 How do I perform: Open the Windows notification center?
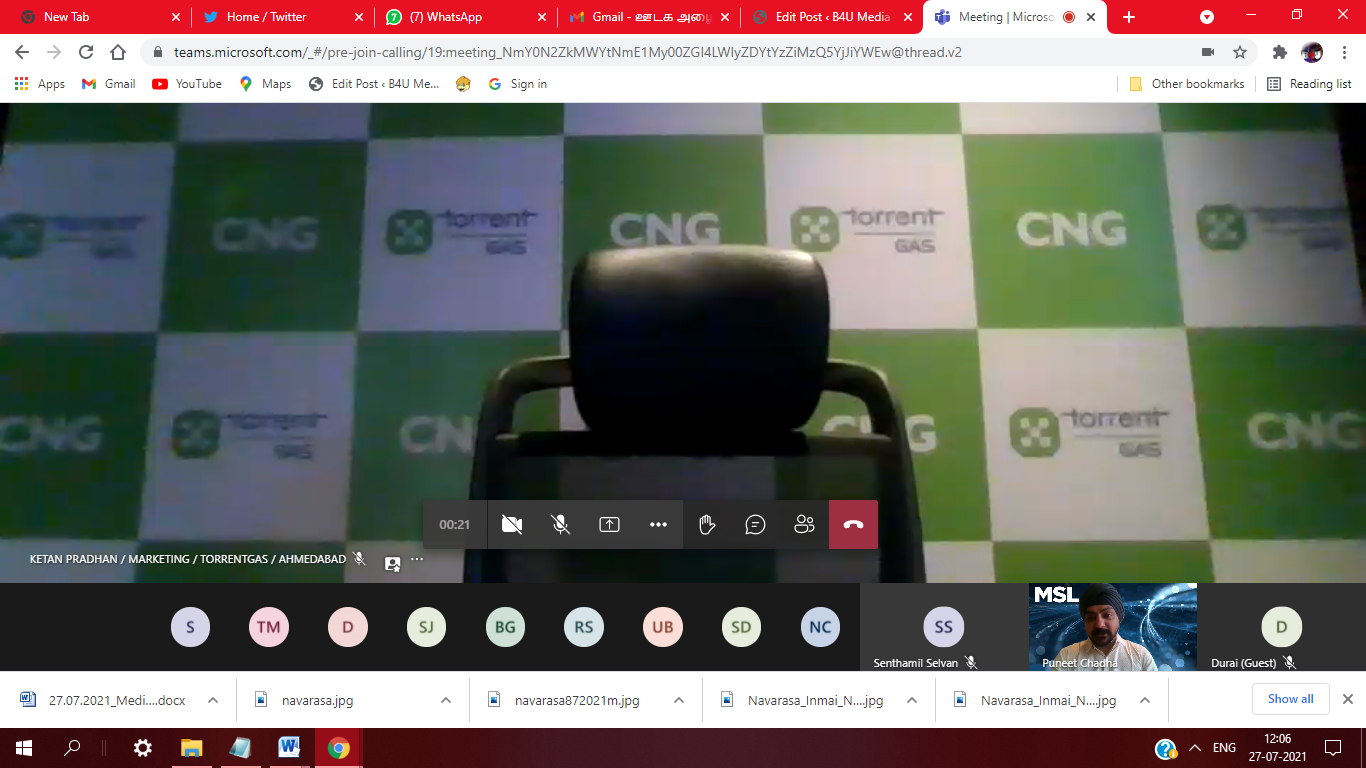[1333, 748]
